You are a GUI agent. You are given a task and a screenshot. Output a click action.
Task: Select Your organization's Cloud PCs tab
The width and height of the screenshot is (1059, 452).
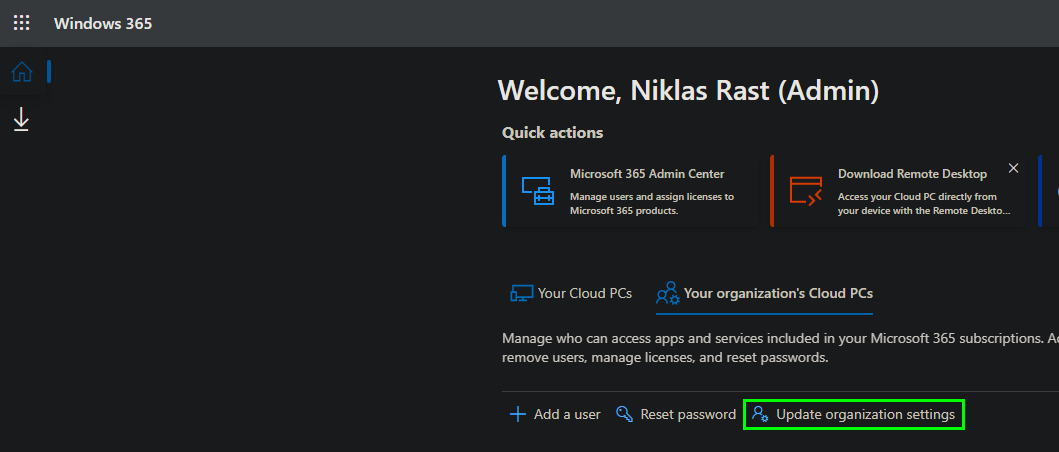pos(778,293)
